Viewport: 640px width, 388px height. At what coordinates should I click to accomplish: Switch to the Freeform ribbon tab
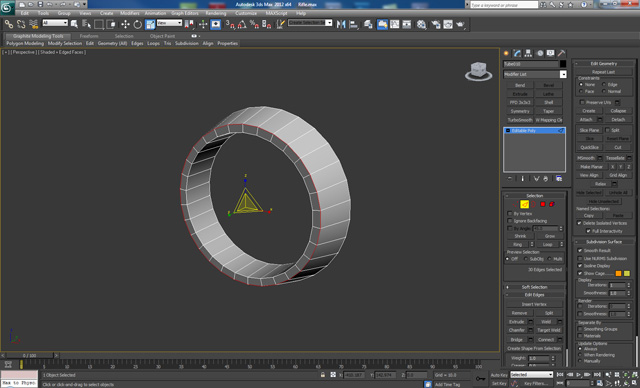coord(89,36)
